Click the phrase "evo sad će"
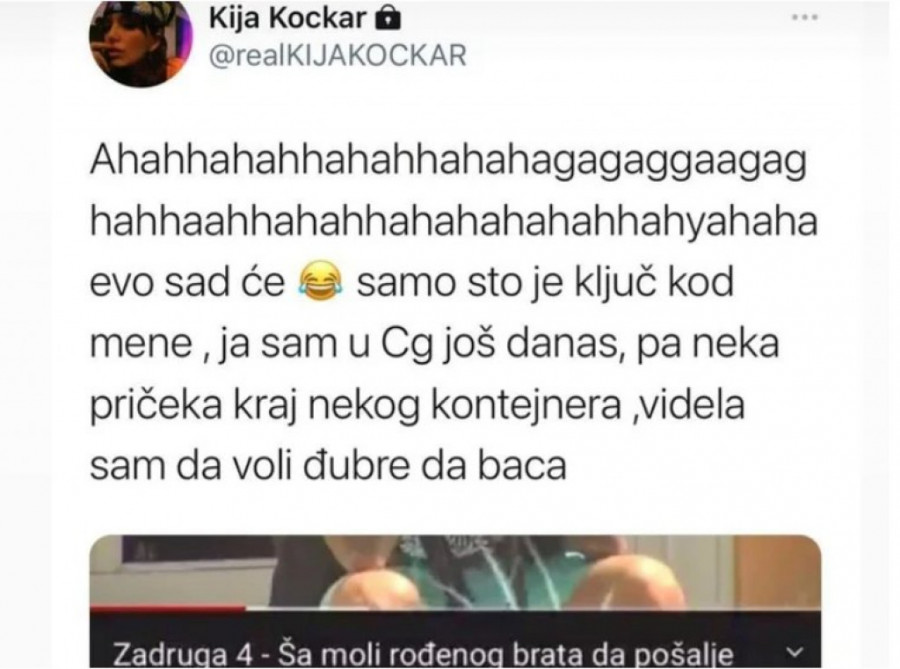This screenshot has width=900, height=669. click(188, 282)
